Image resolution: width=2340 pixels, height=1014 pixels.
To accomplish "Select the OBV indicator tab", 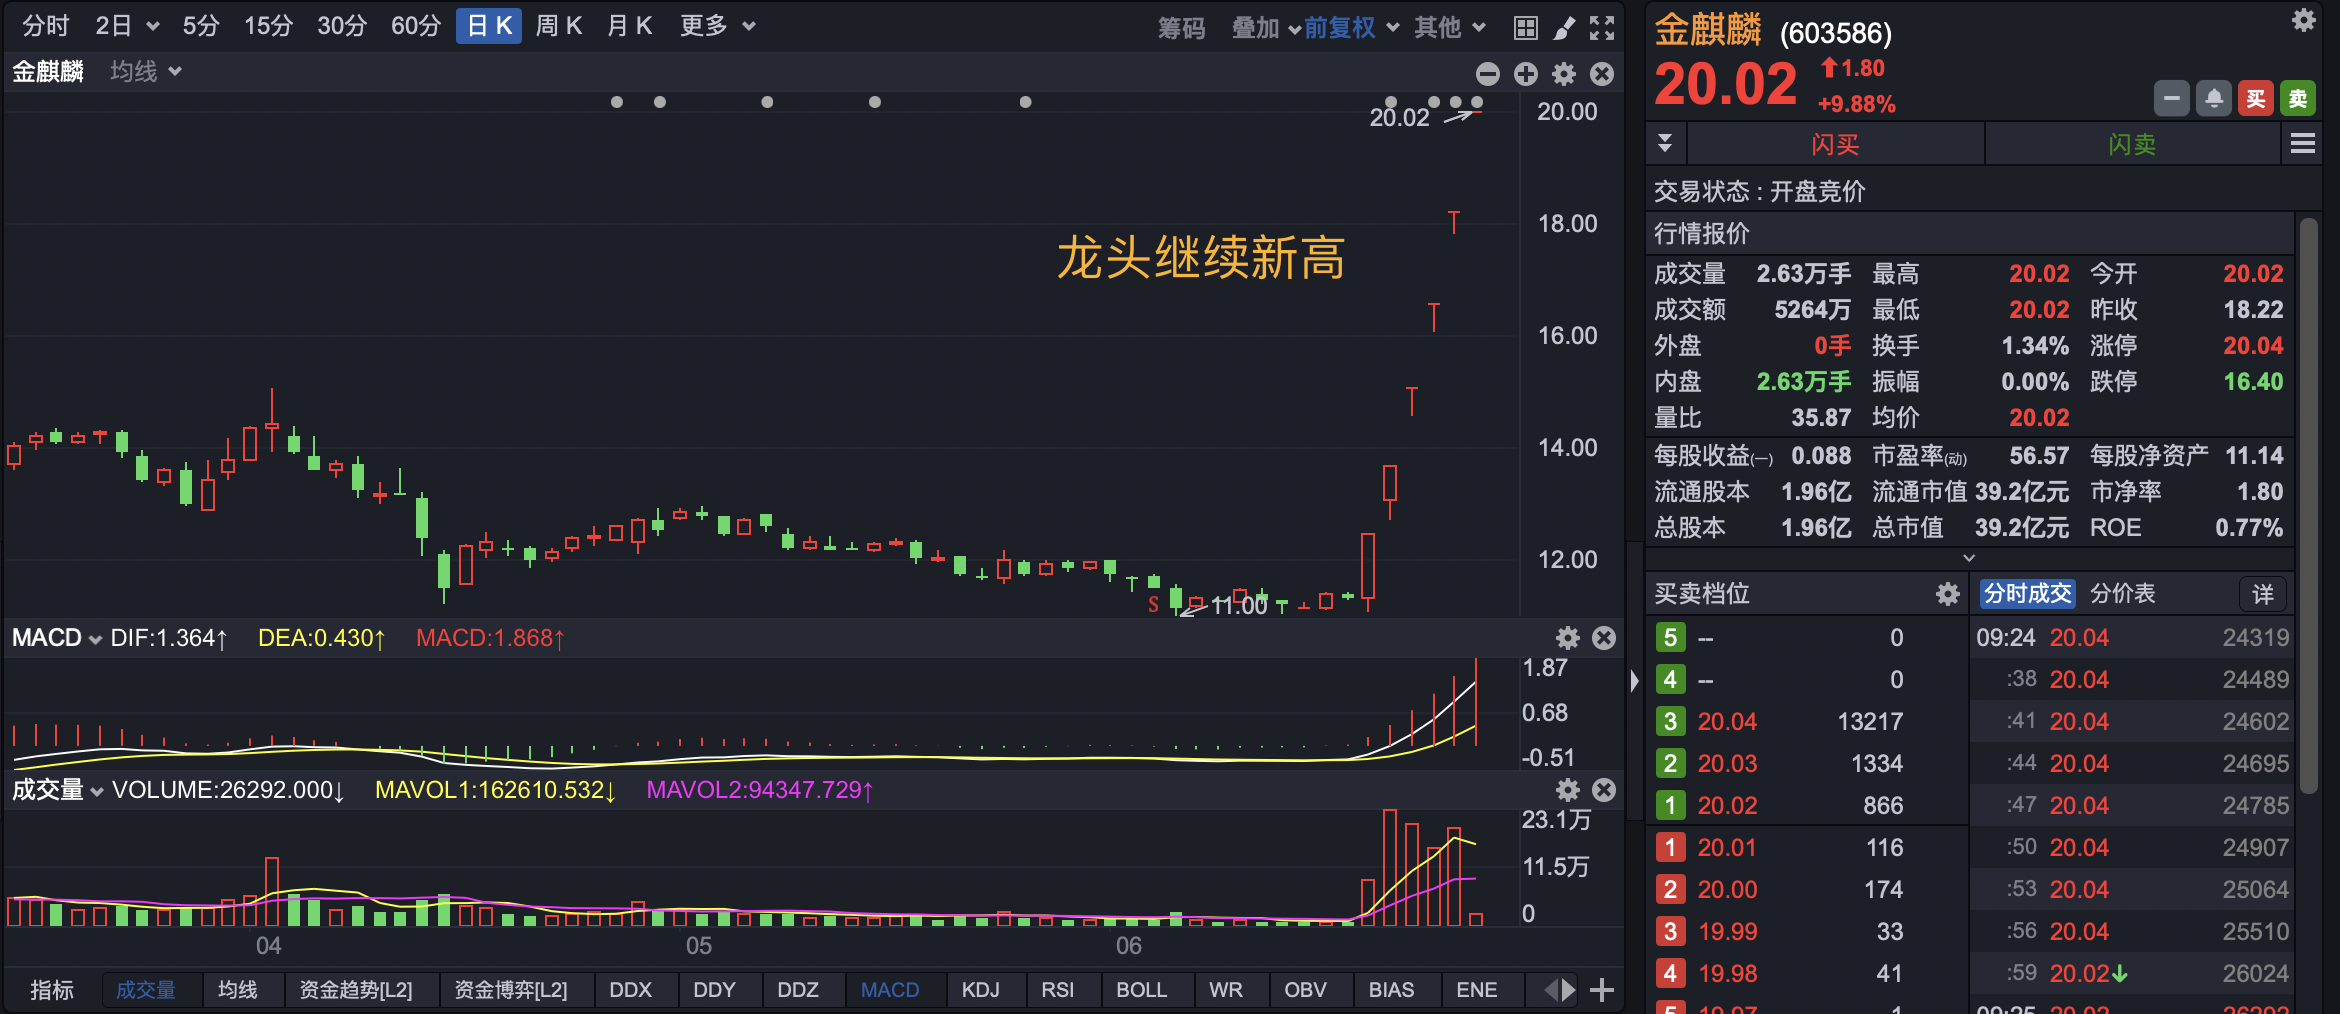I will pyautogui.click(x=1305, y=990).
